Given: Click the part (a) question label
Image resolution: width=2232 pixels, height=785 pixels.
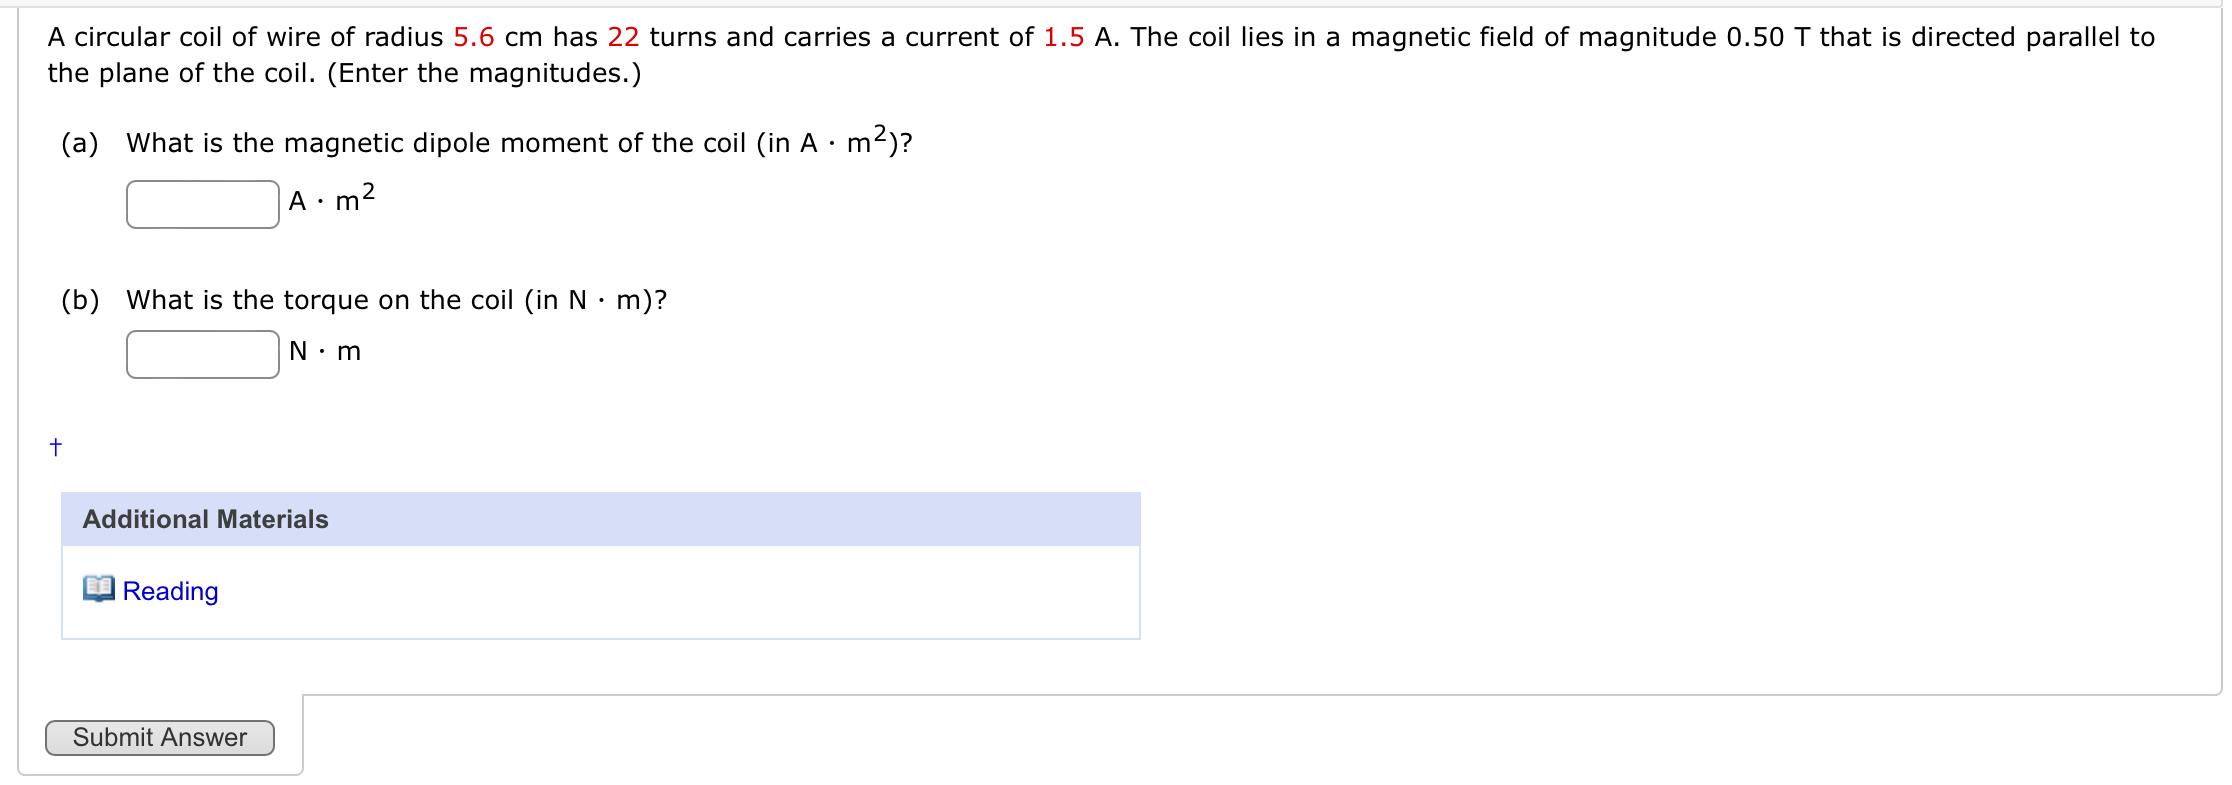Looking at the screenshot, I should [82, 143].
